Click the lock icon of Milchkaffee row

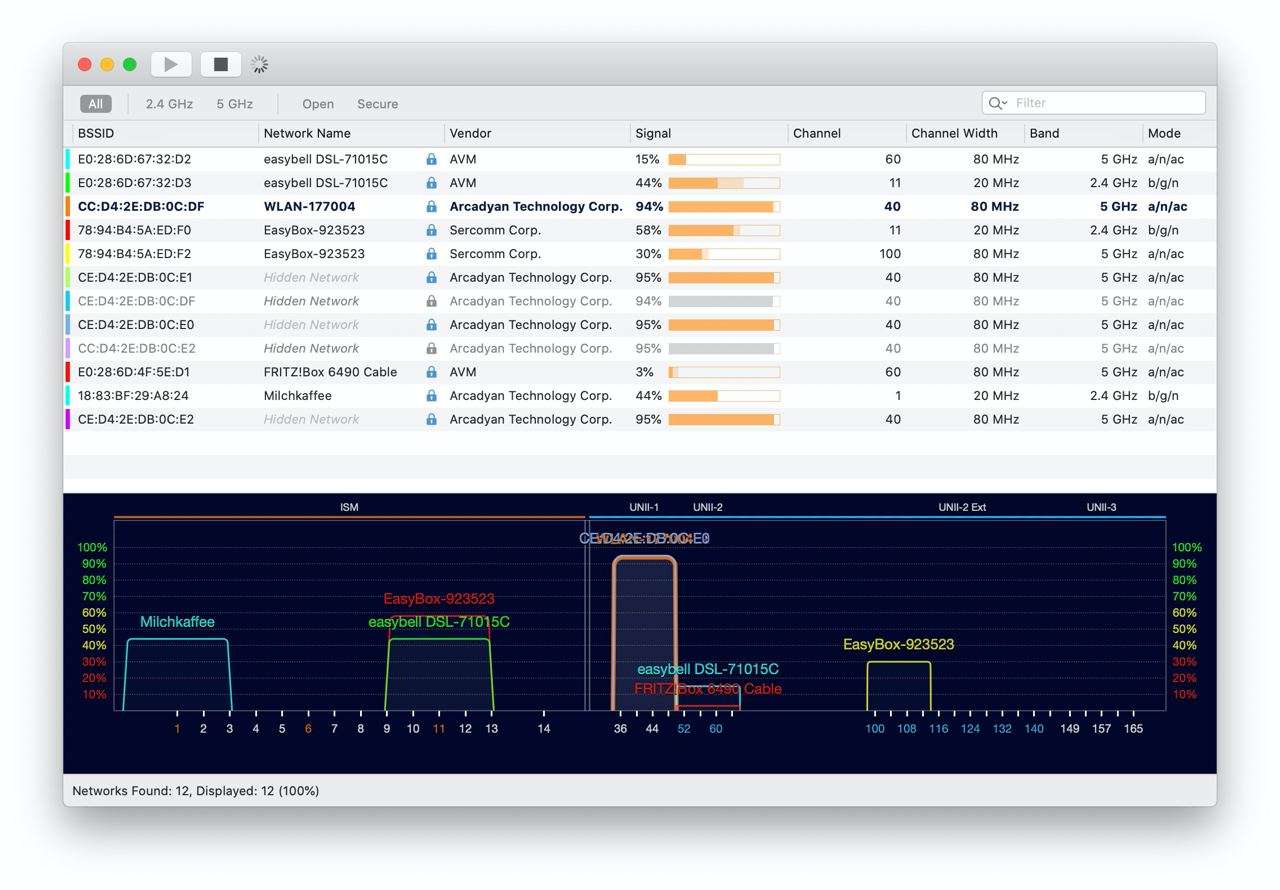pyautogui.click(x=431, y=396)
